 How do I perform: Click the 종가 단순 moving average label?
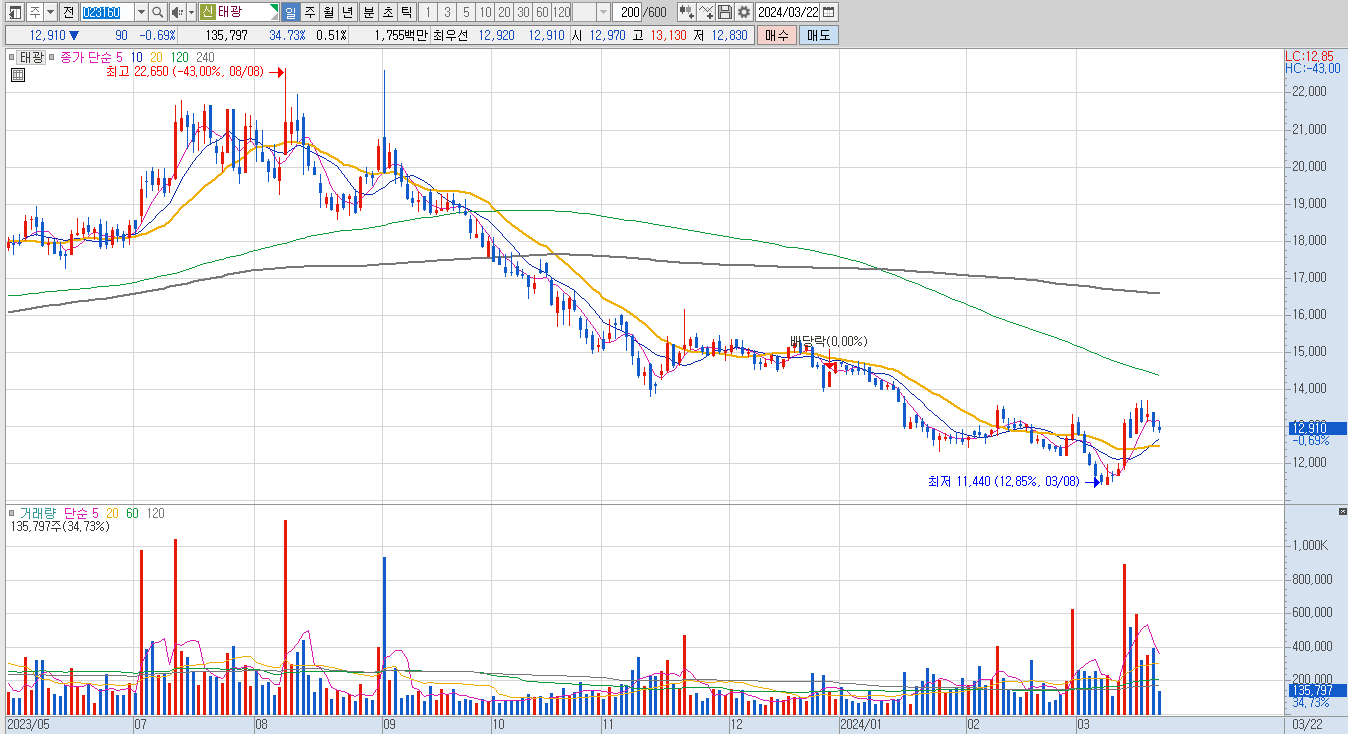coord(85,57)
